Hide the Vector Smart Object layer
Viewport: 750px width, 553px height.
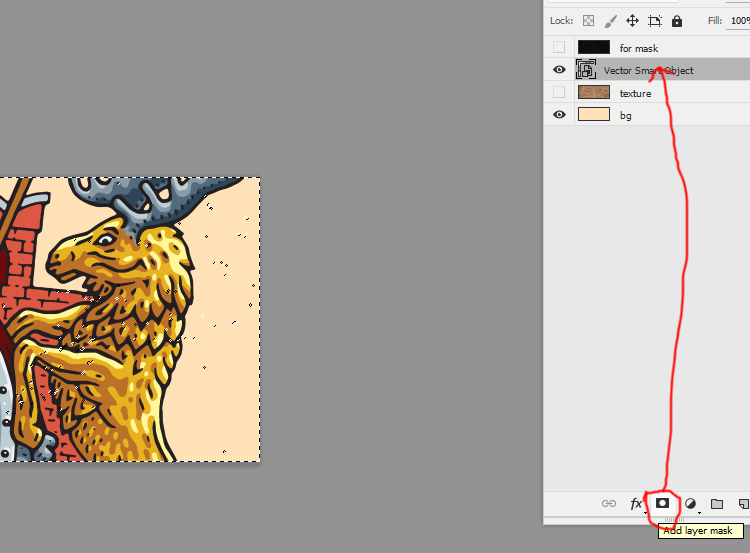point(559,70)
